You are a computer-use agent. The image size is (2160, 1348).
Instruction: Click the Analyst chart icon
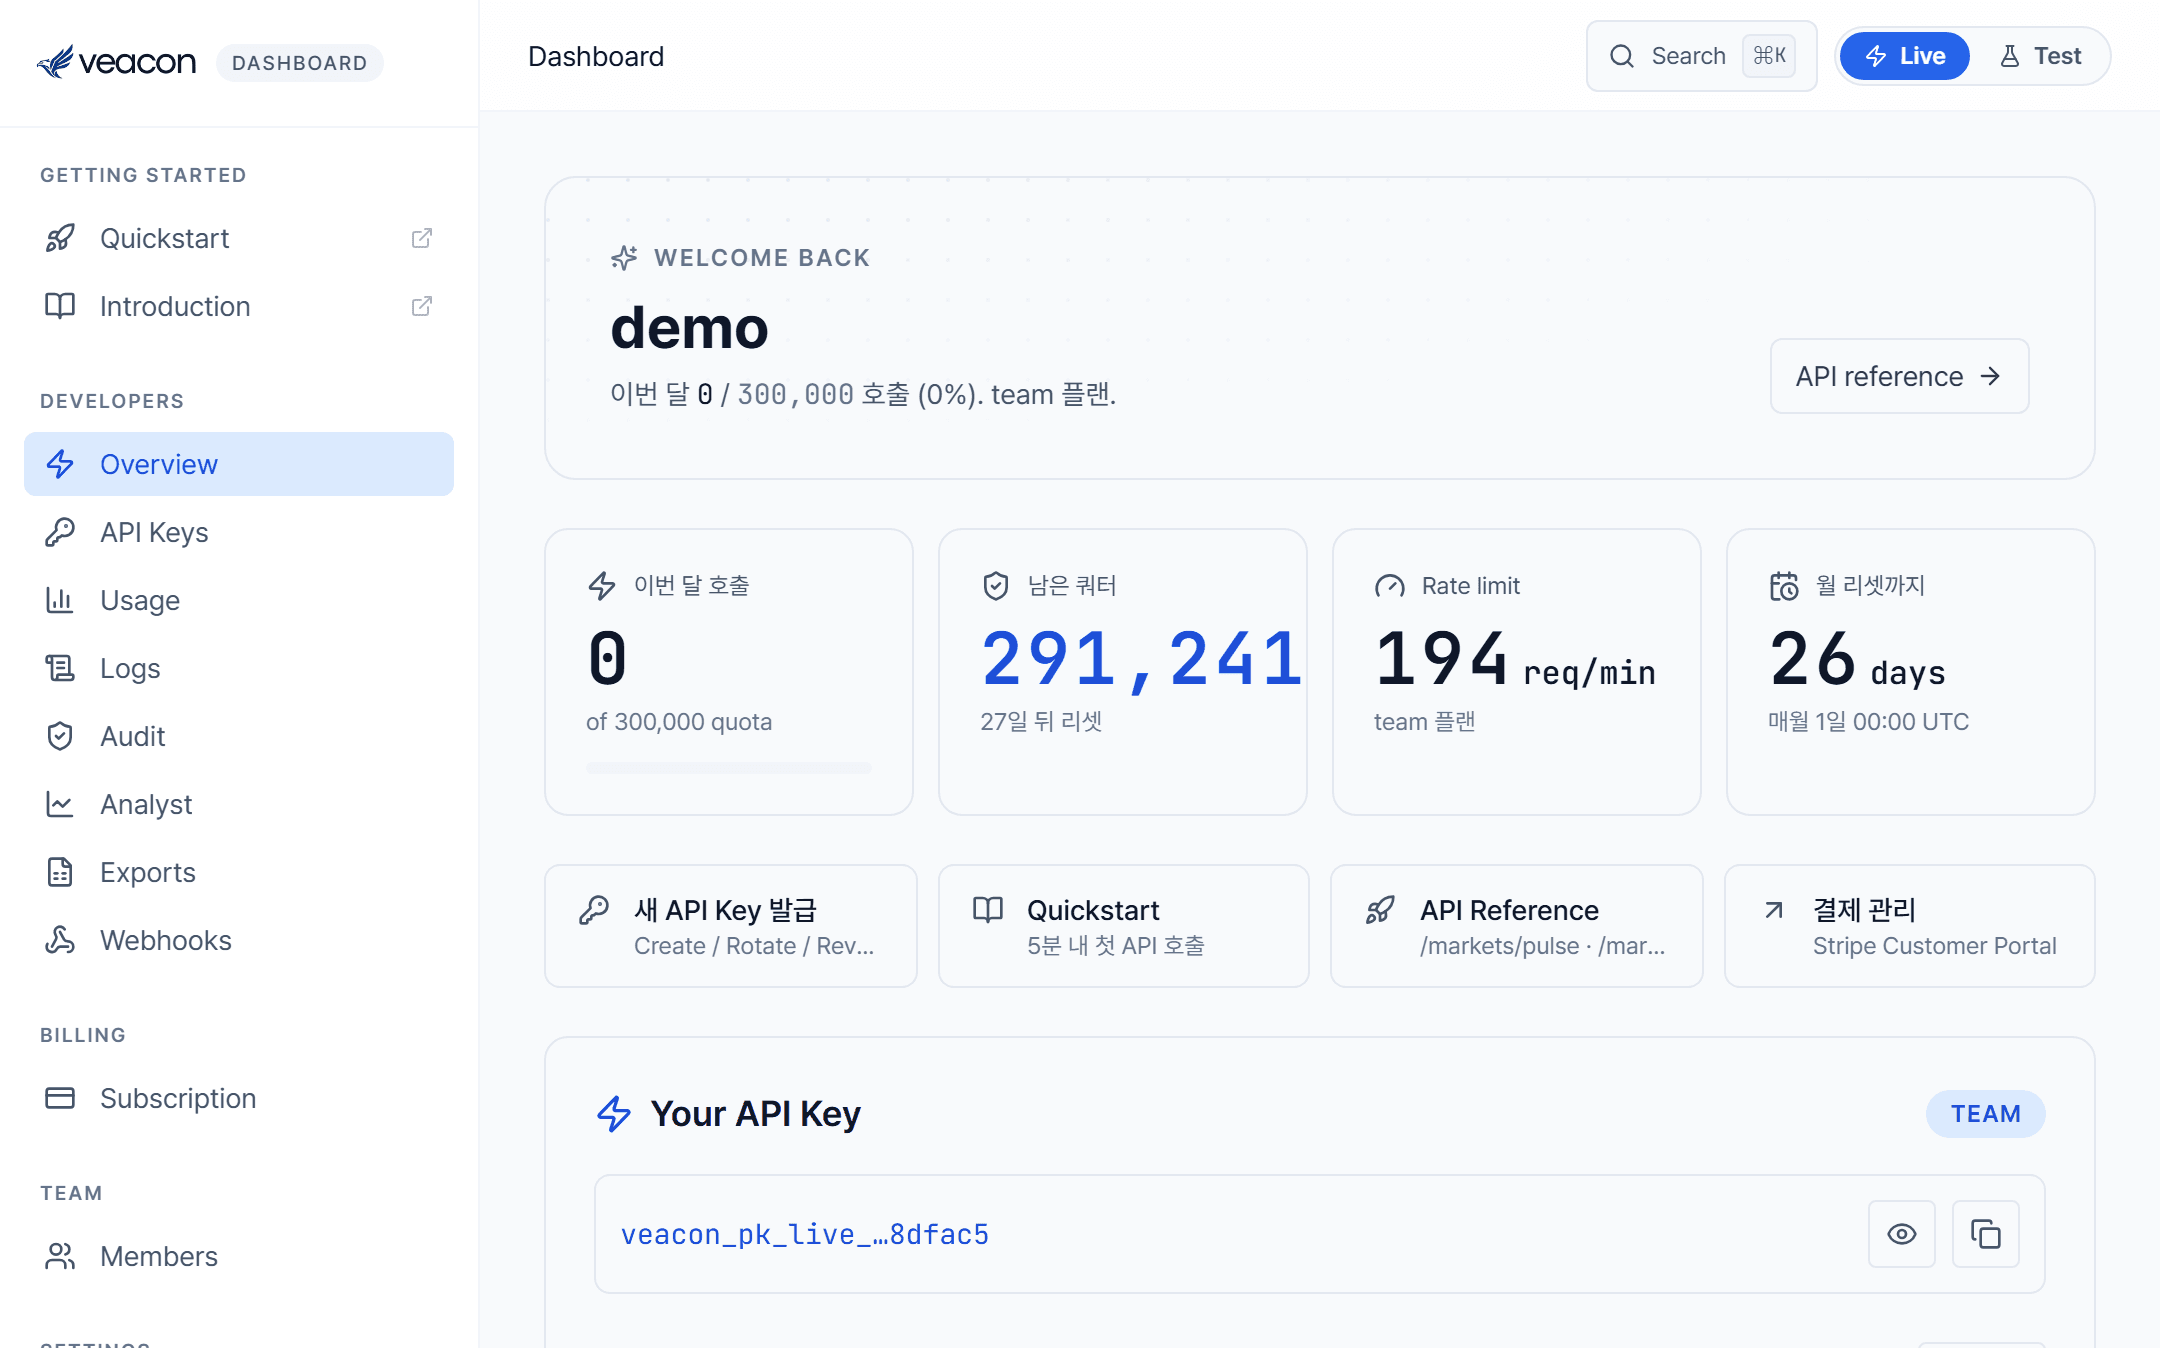[x=60, y=804]
